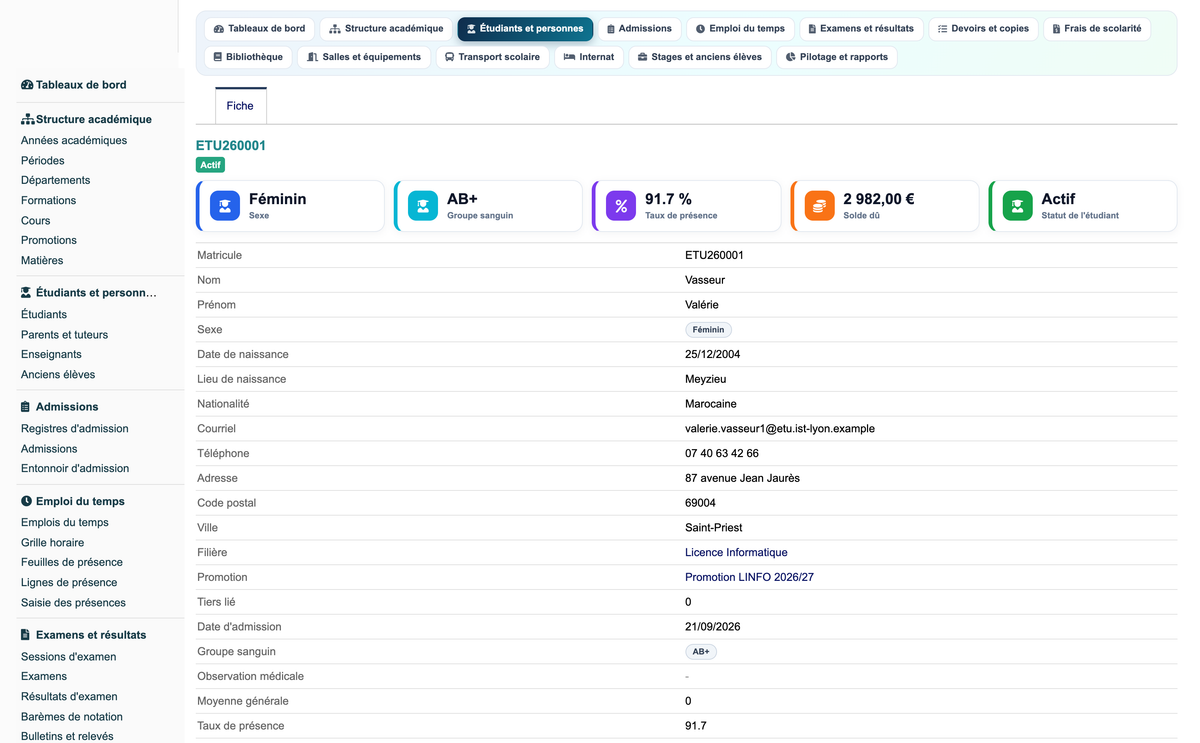Open Internat top menu
Screen dimensions: 1200x743
click(x=589, y=57)
